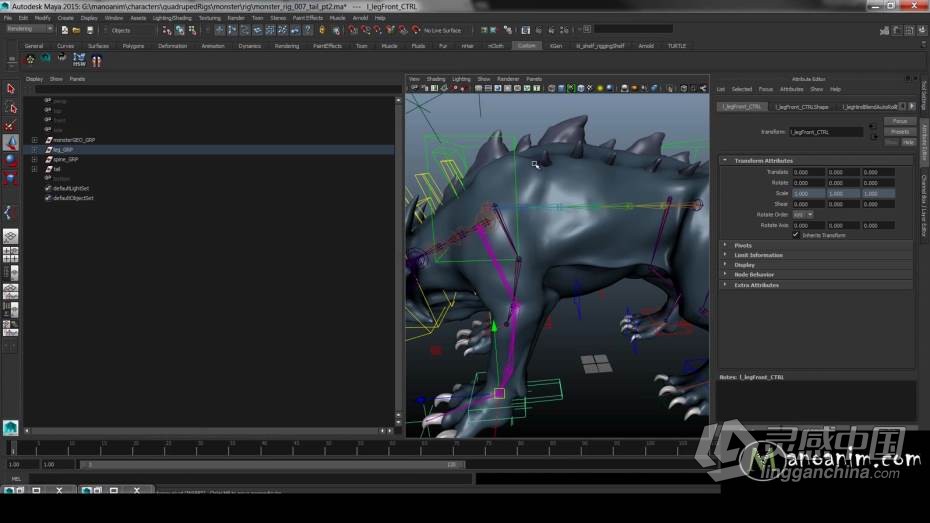Screen dimensions: 930x523
Task: Click the Hide button in Attribute Editor
Action: point(908,142)
